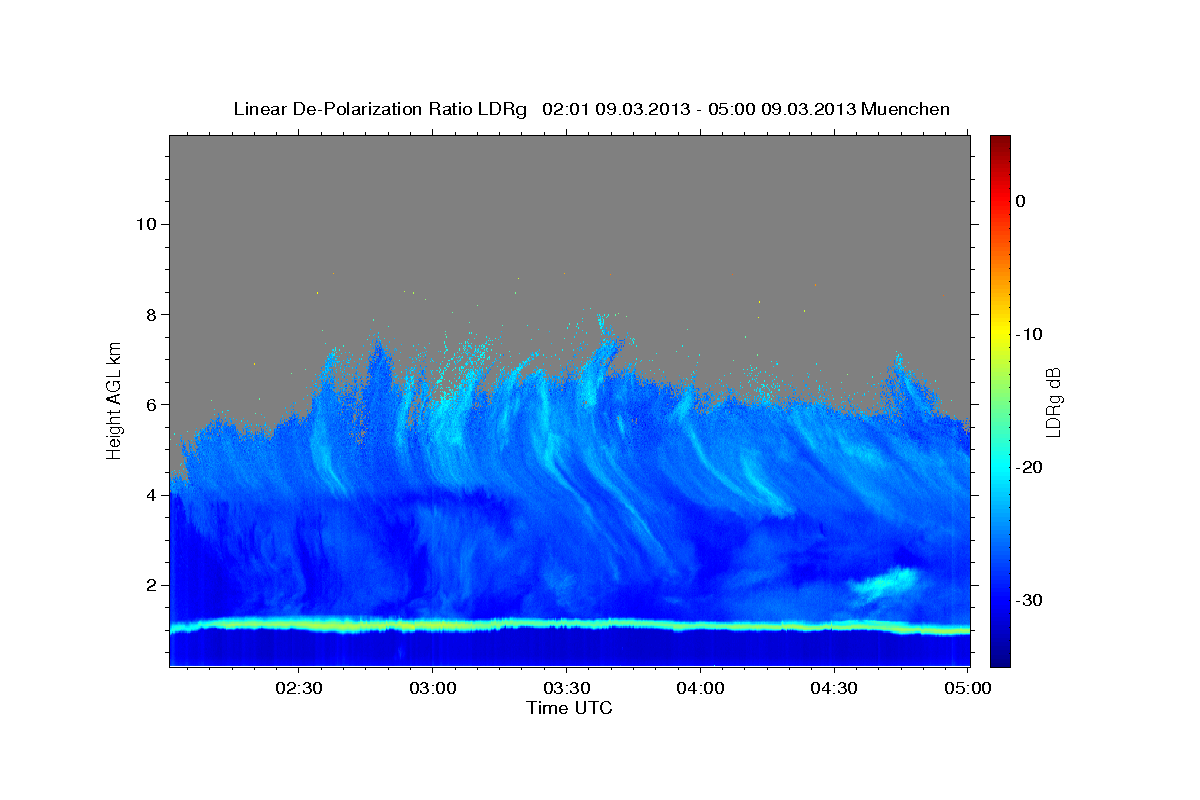Click the 02:30 time tick label
This screenshot has height=800, width=1200.
coord(299,688)
